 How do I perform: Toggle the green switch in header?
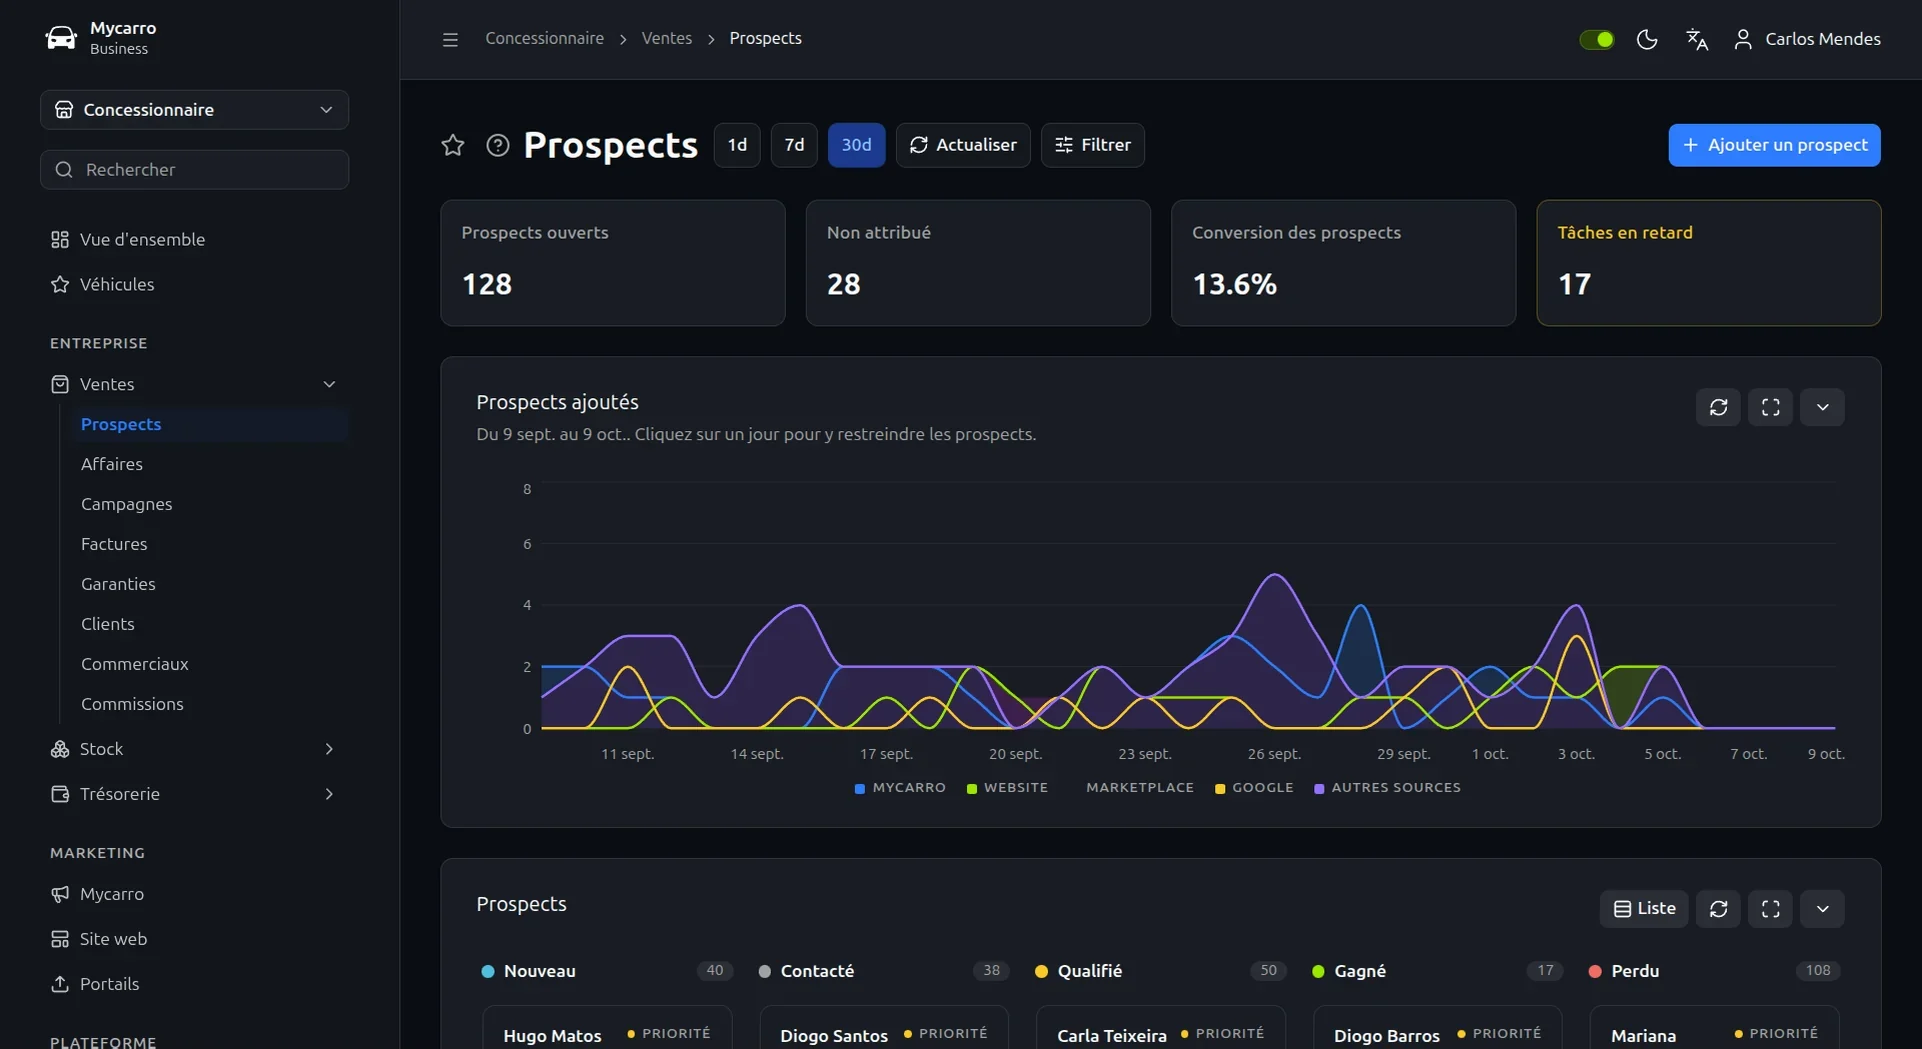[x=1596, y=39]
